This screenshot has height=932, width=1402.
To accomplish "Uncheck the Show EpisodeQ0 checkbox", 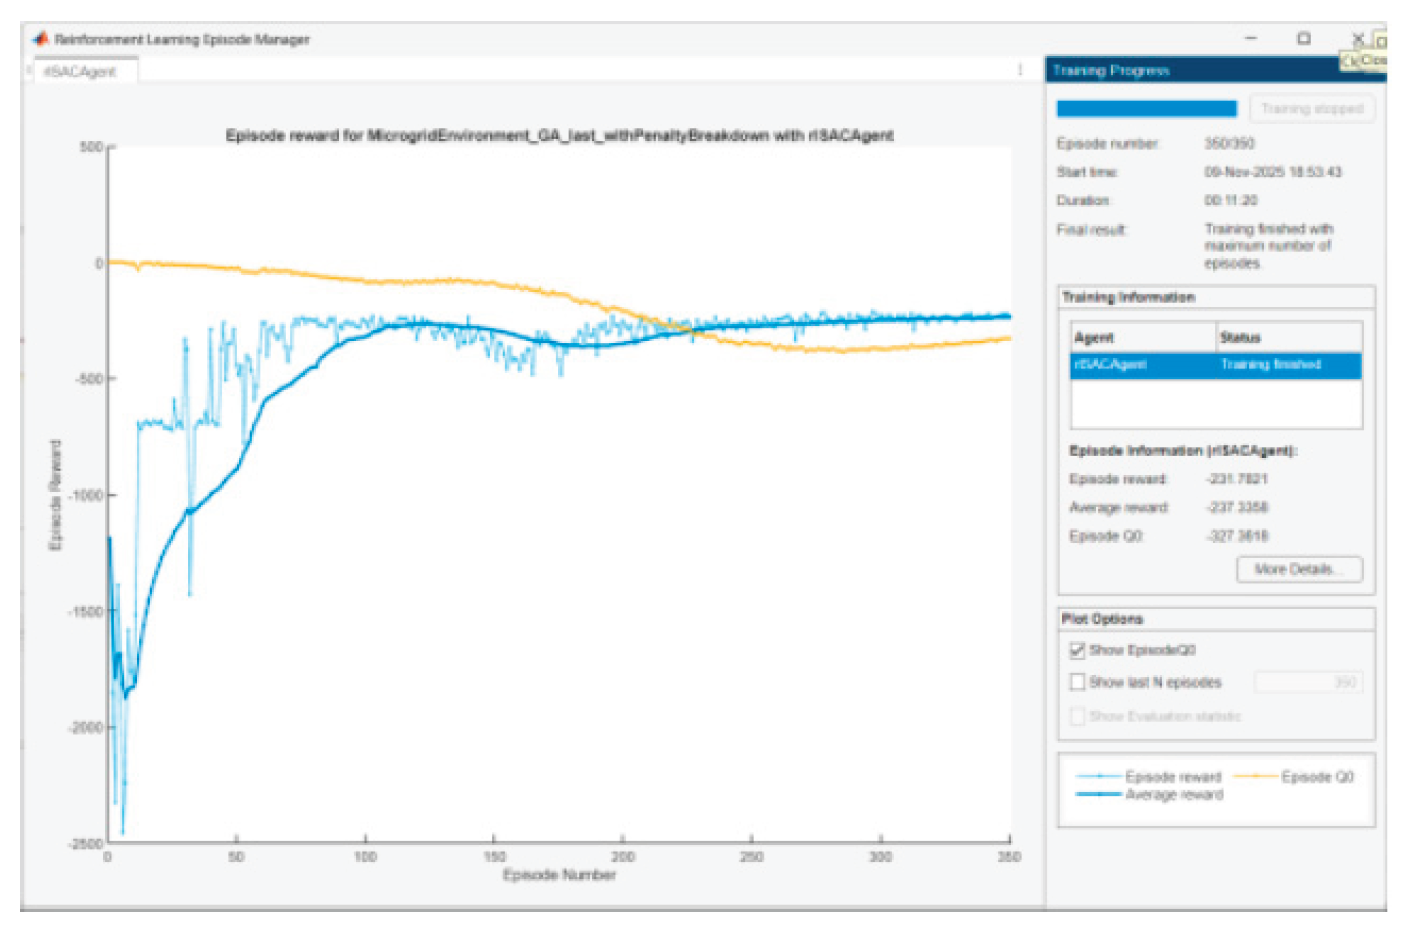I will 1077,649.
